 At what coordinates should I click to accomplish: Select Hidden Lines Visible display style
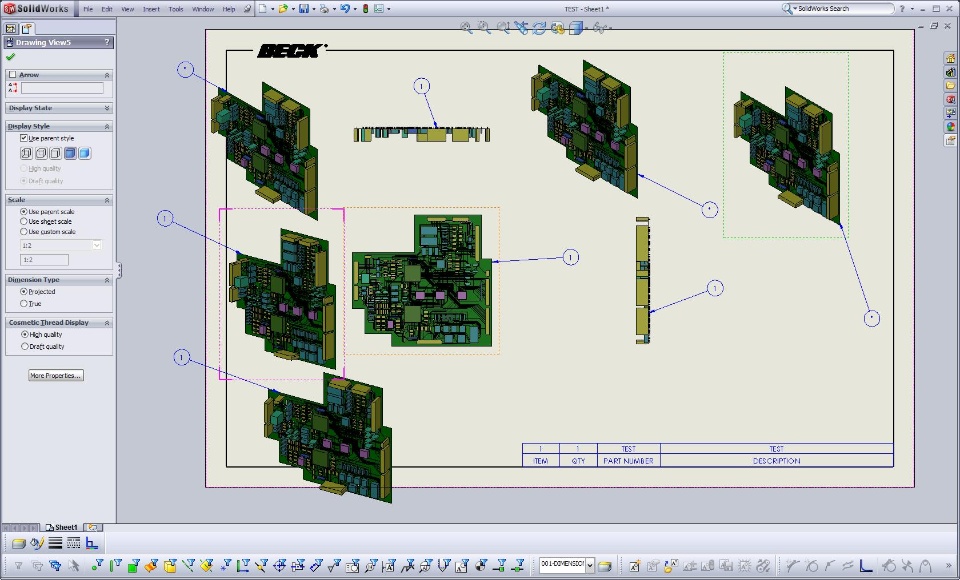tap(41, 153)
